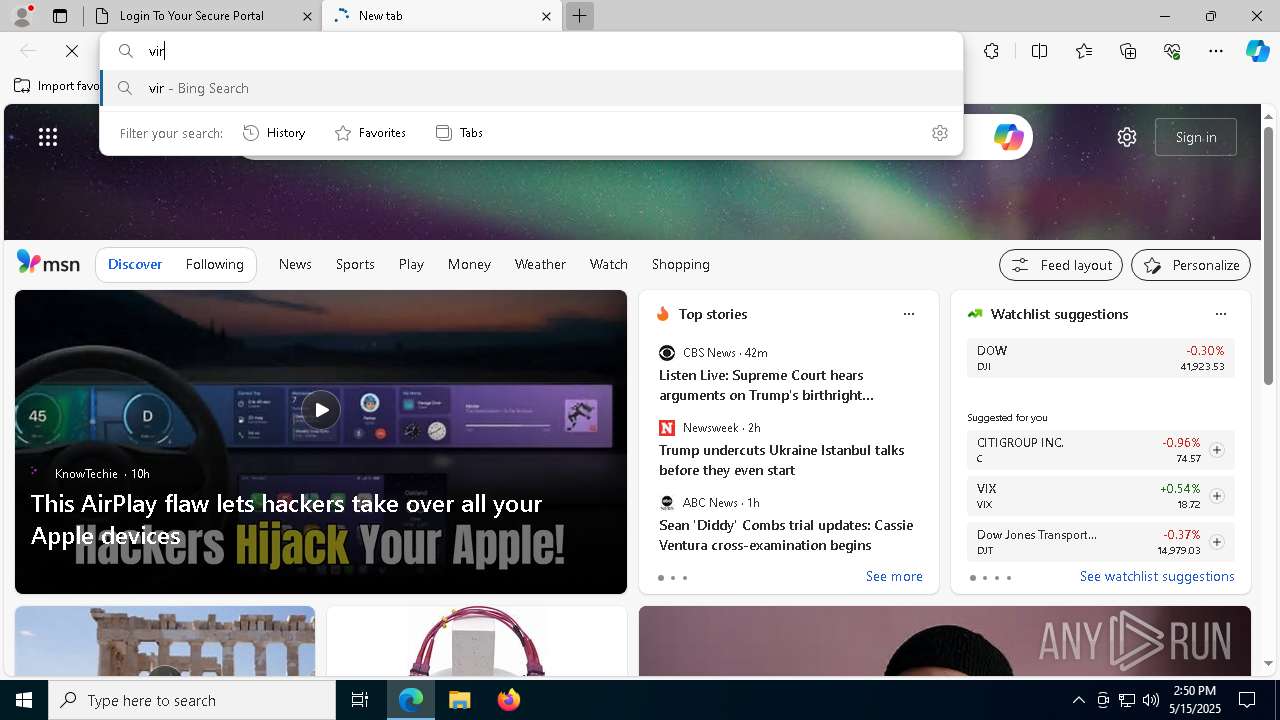Open the notifications center icon

[x=1247, y=700]
